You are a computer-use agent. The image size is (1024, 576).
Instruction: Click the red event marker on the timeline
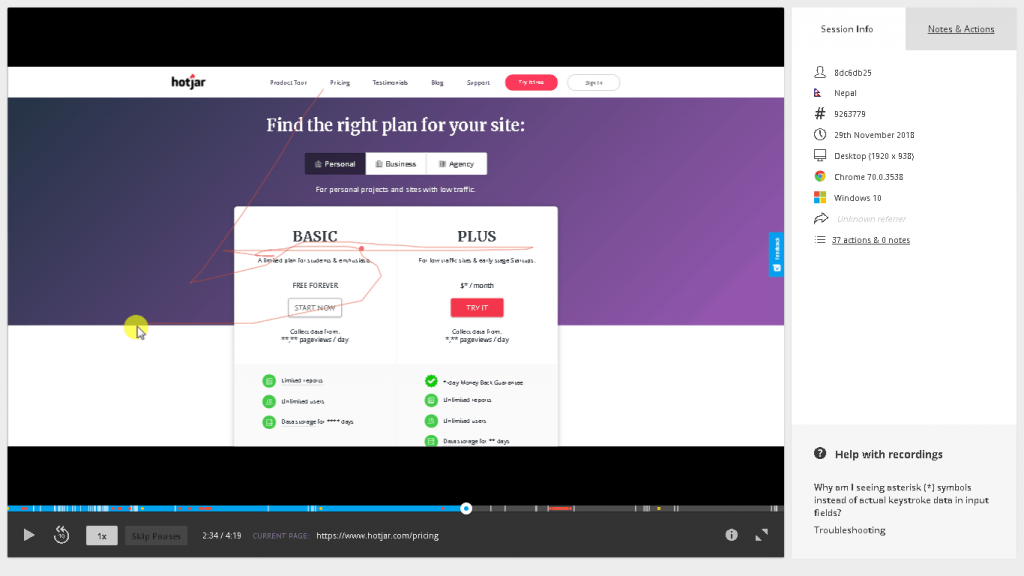[x=560, y=508]
